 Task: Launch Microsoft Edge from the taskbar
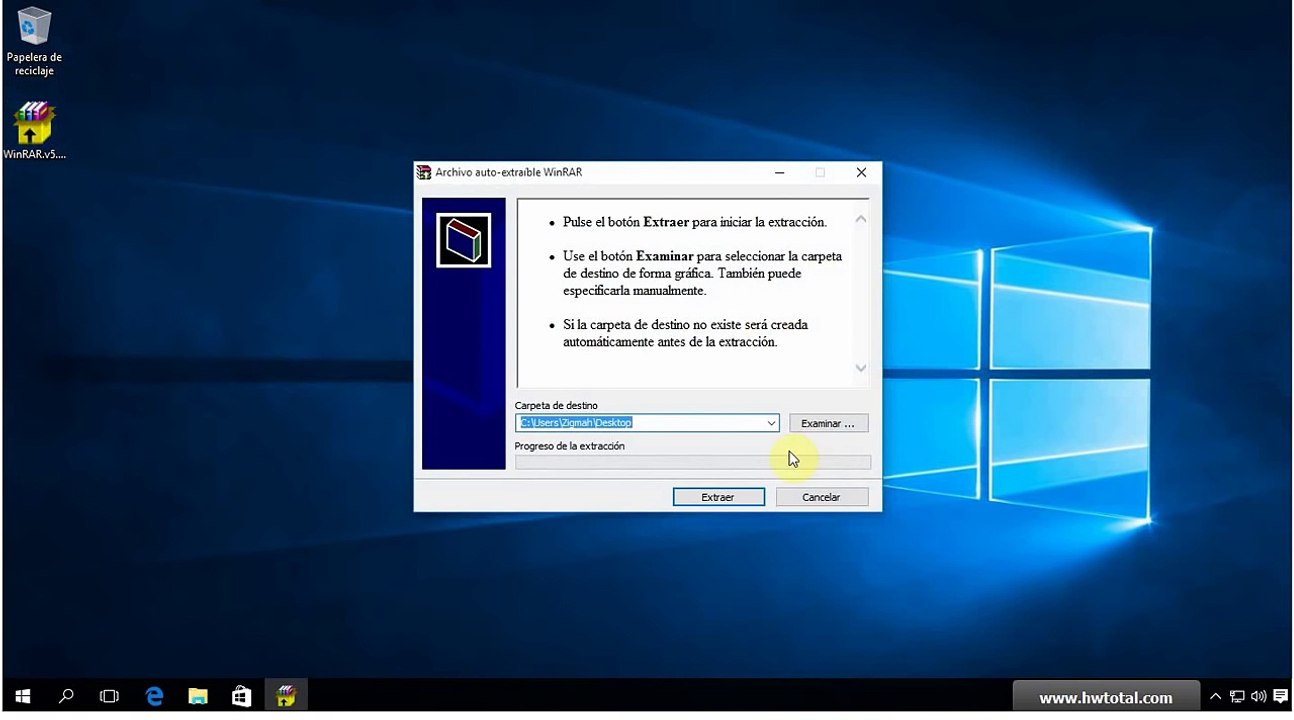[154, 696]
